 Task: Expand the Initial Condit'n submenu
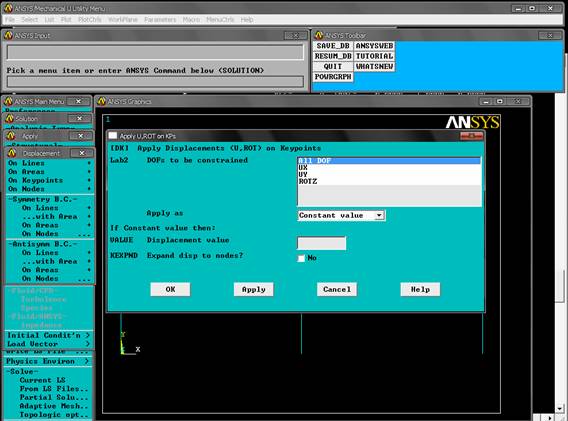(x=49, y=335)
